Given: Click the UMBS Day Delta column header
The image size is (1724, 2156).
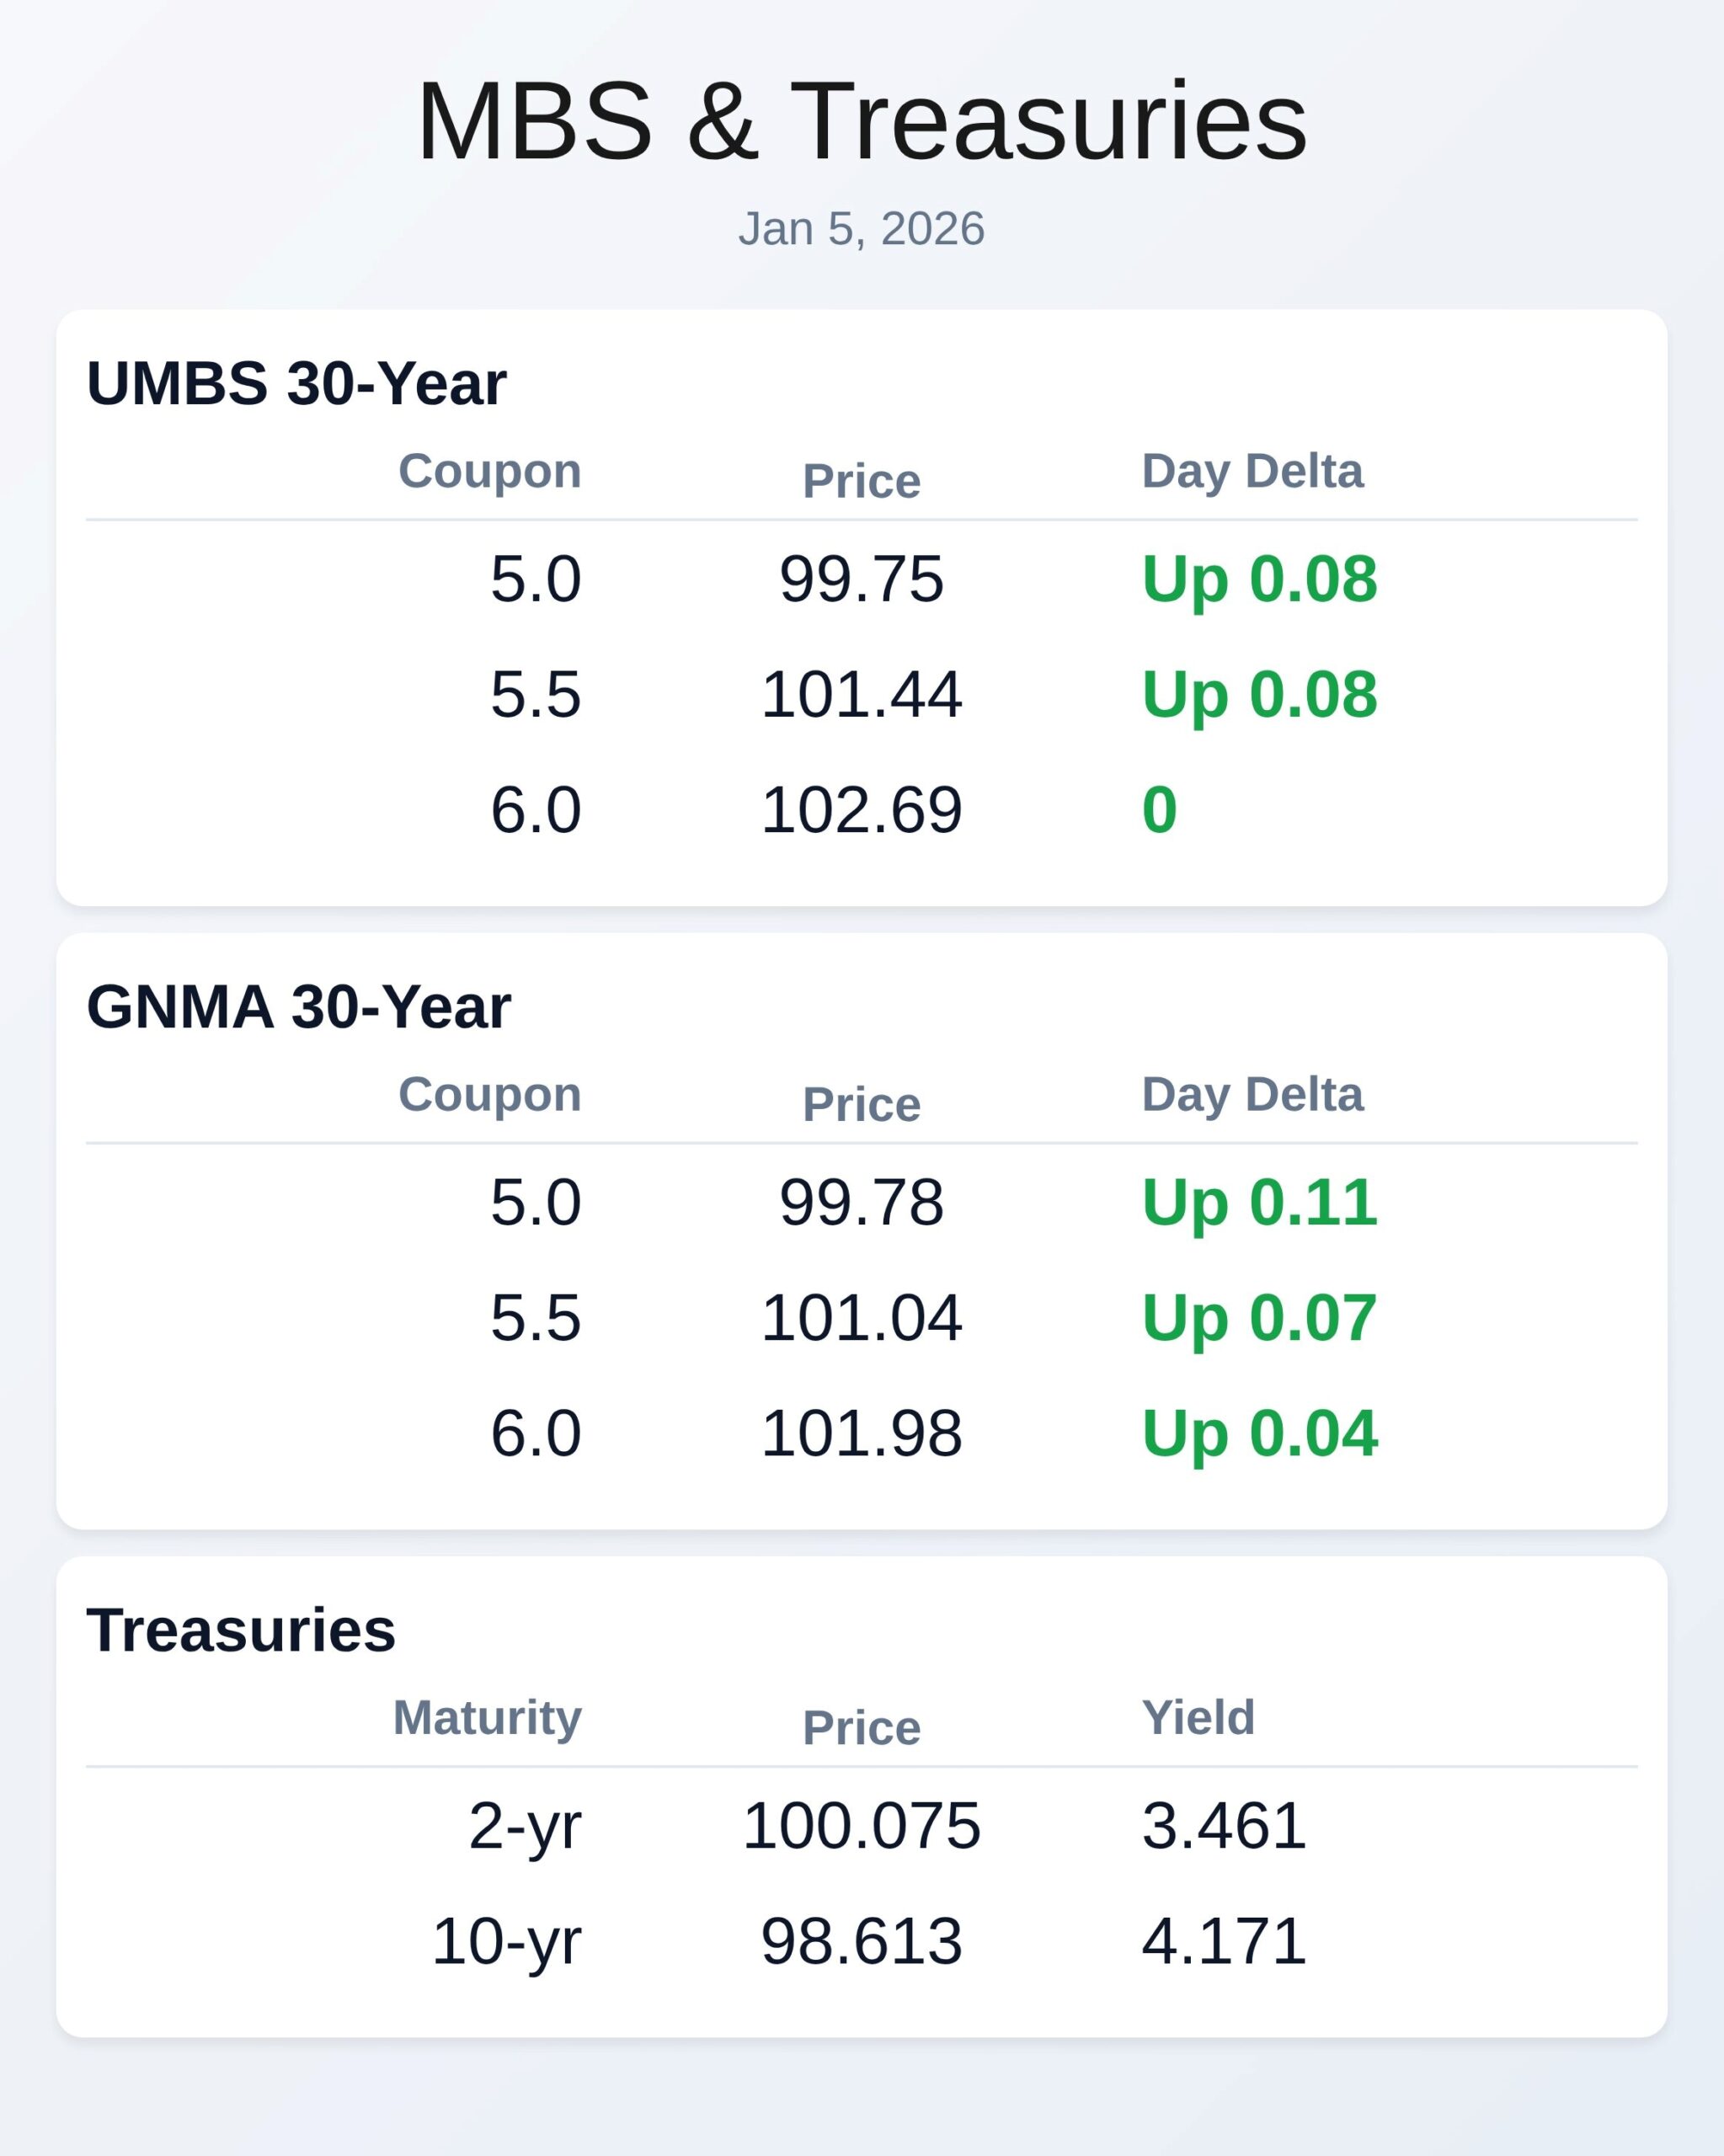Looking at the screenshot, I should (1252, 471).
